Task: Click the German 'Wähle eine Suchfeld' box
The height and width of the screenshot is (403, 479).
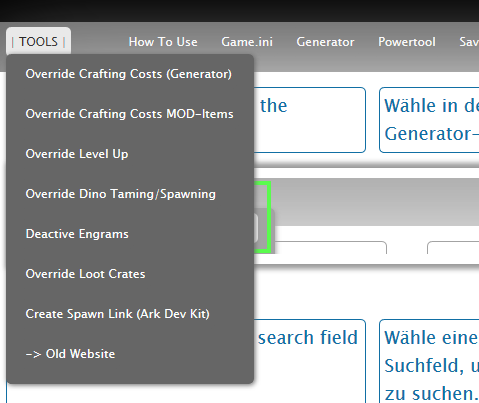Action: pos(429,361)
